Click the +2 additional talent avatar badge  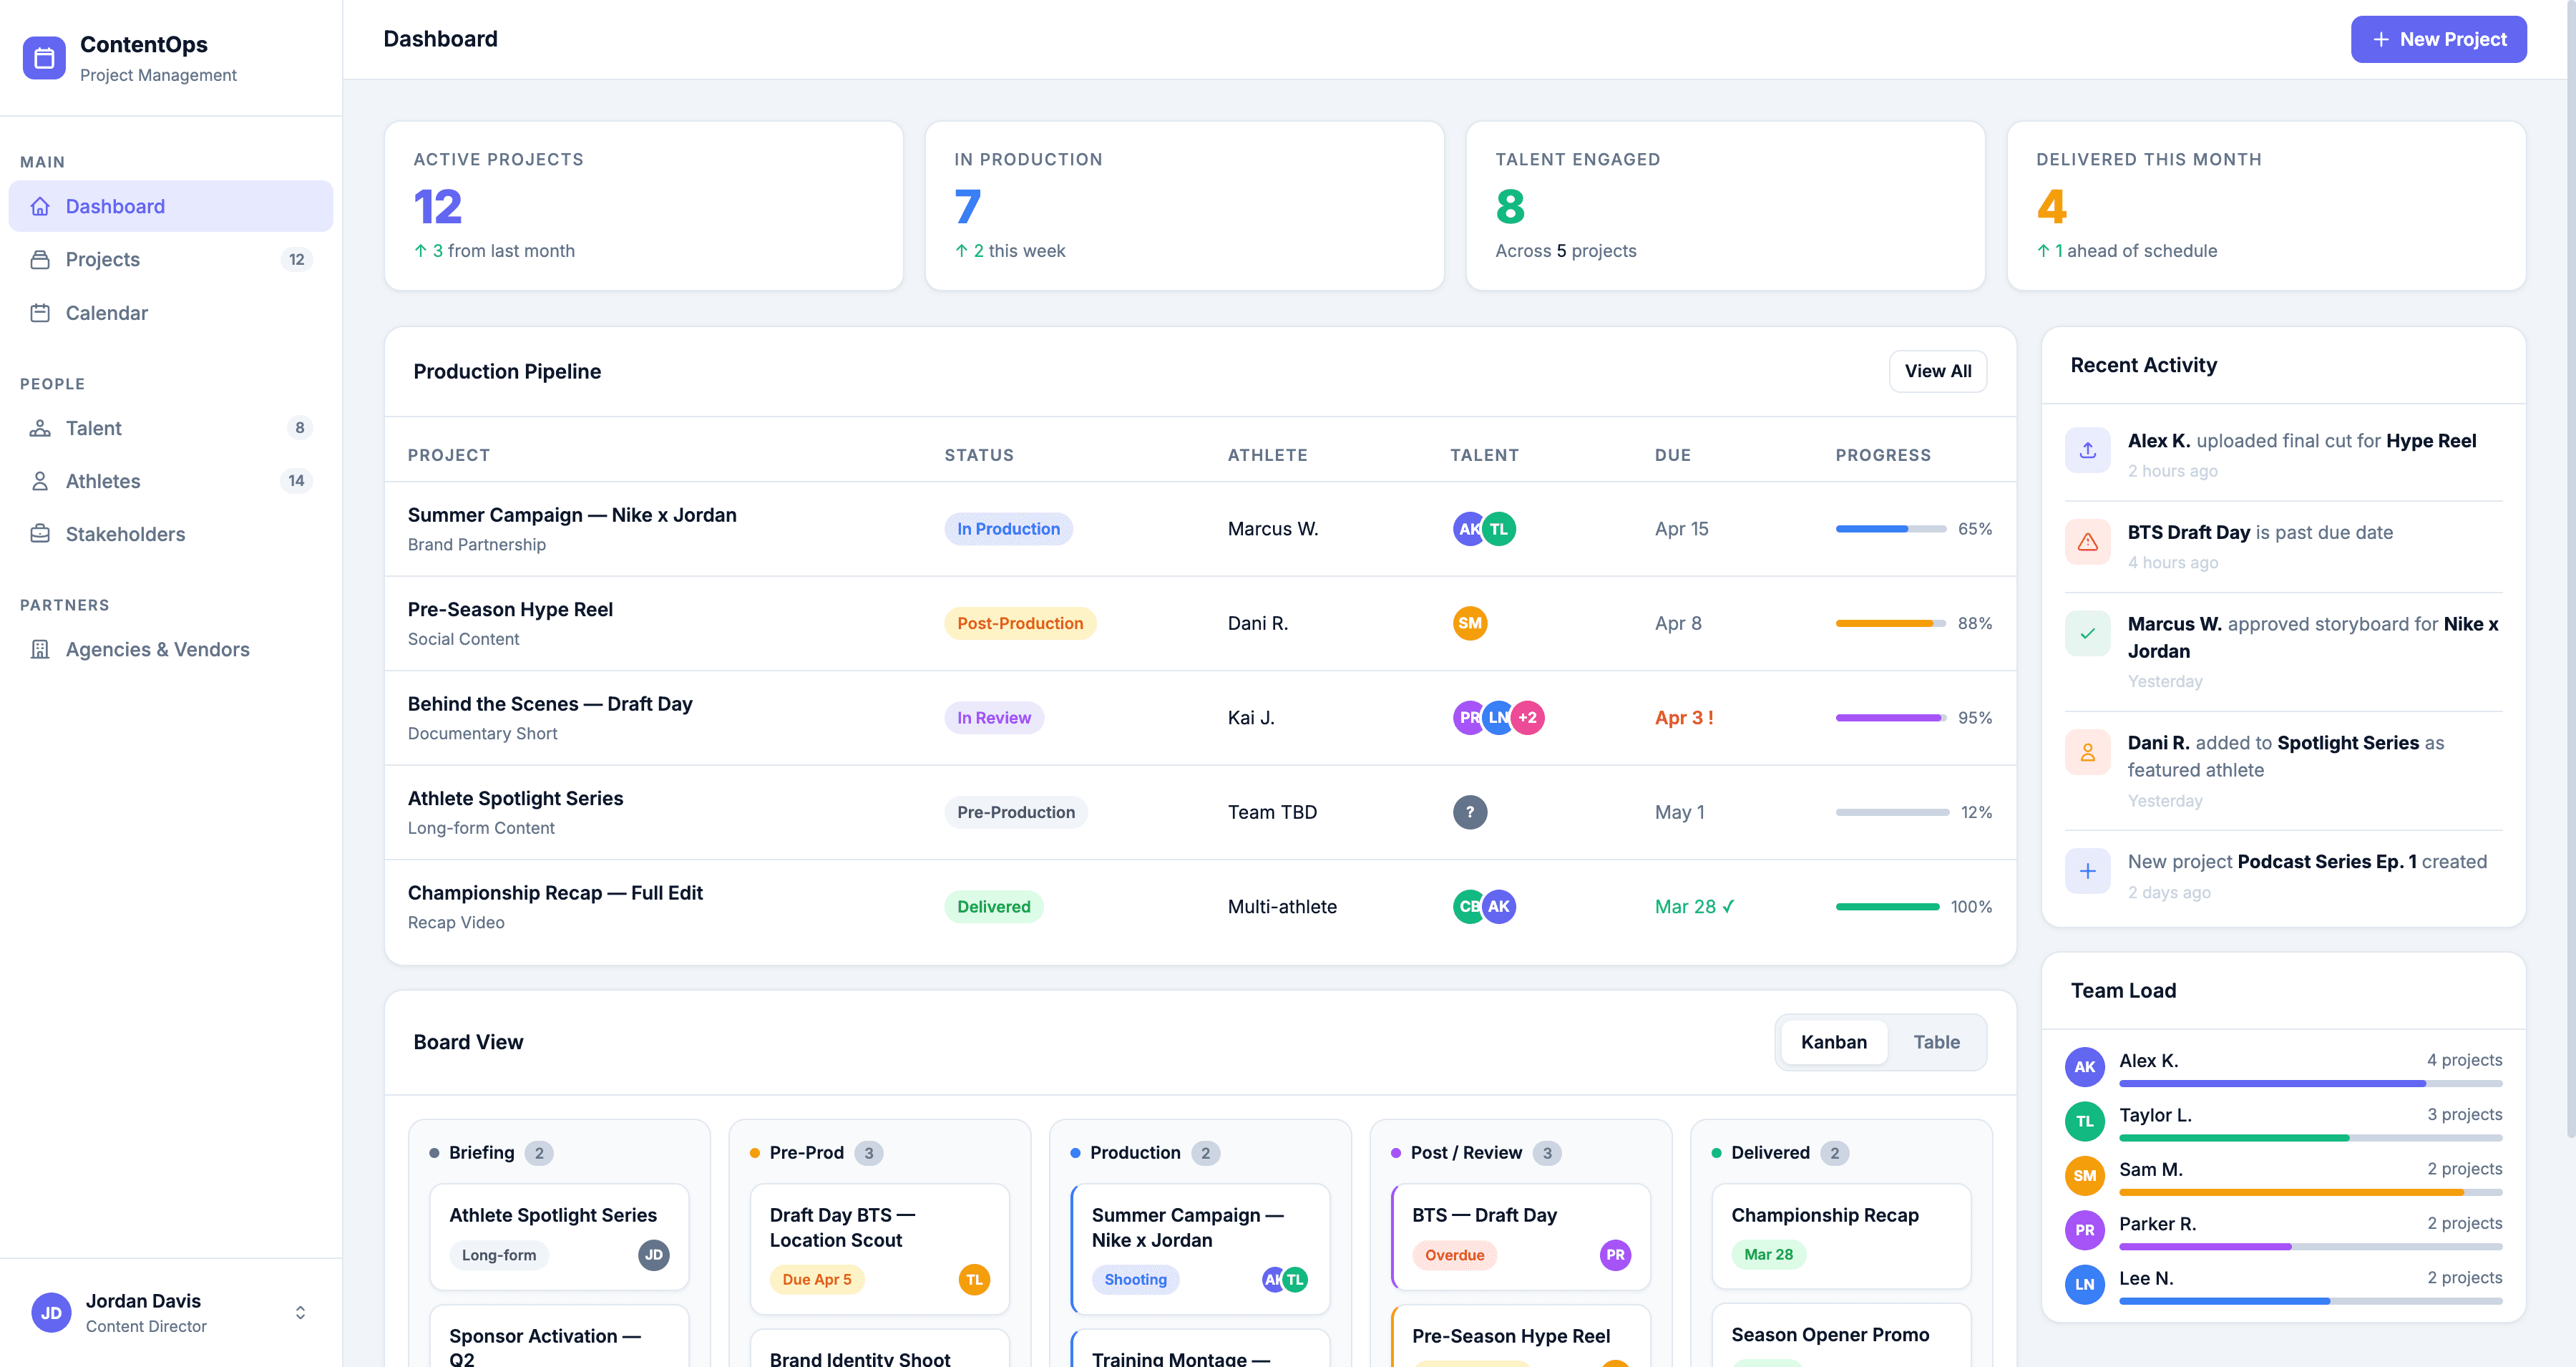click(1527, 718)
